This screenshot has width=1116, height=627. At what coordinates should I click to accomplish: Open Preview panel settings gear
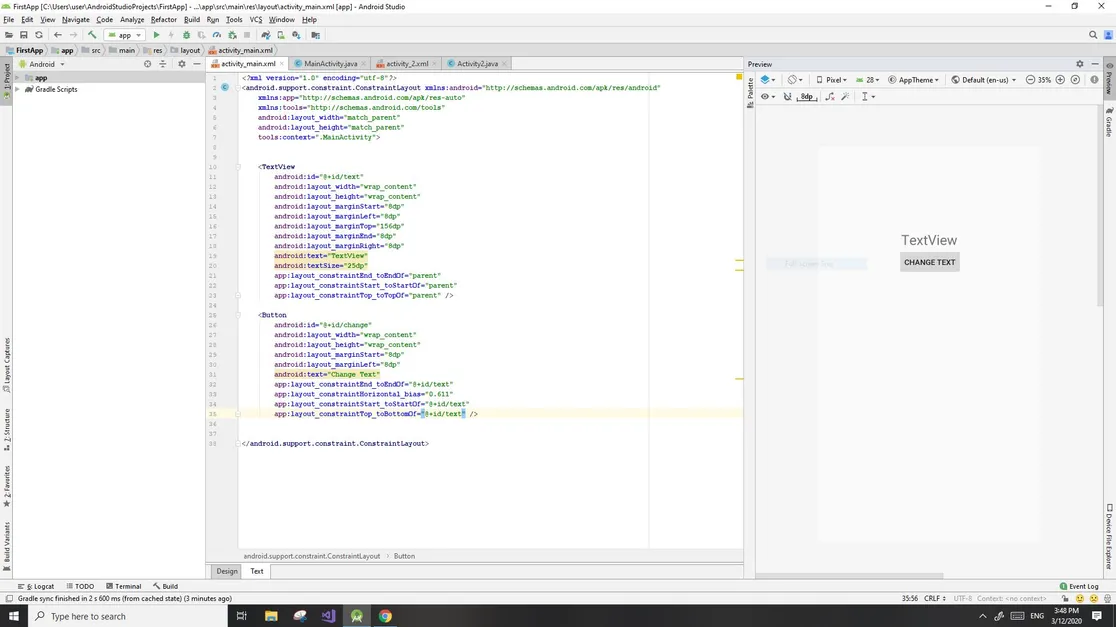click(1080, 64)
